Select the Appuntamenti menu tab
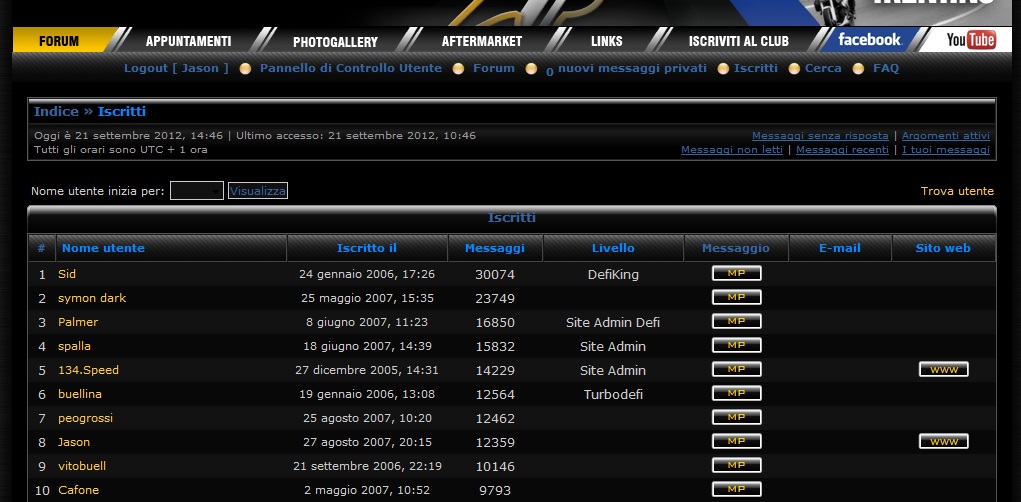 click(188, 41)
